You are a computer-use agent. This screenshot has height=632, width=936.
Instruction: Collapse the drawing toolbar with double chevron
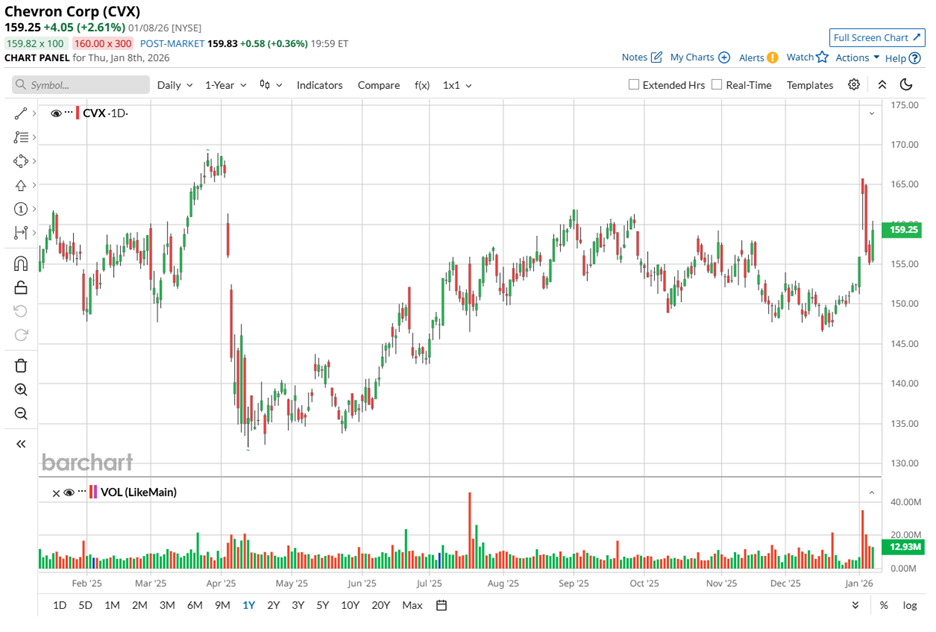[20, 444]
